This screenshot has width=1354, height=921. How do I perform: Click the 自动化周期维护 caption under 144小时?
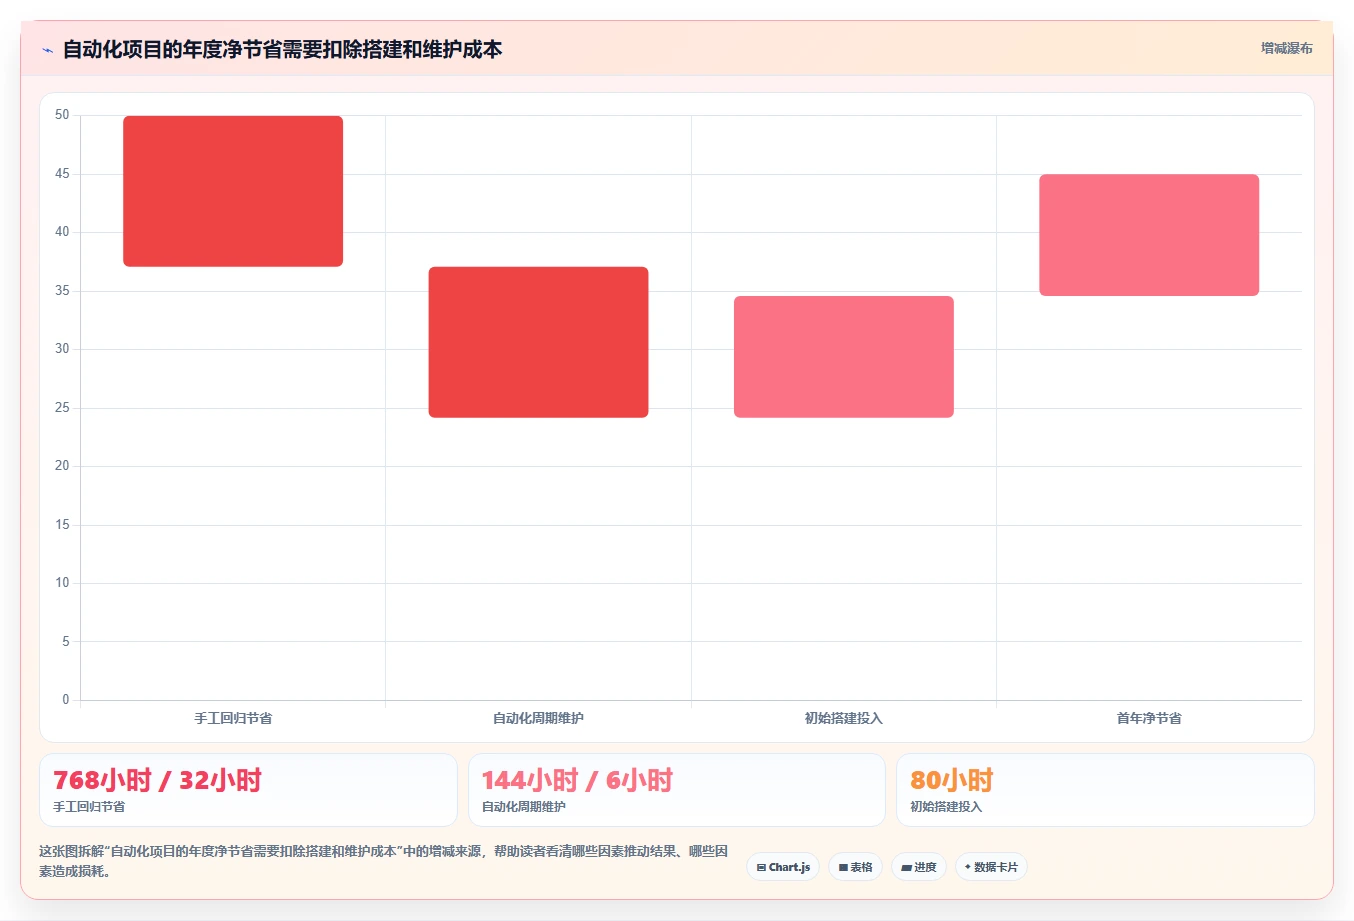click(x=524, y=807)
